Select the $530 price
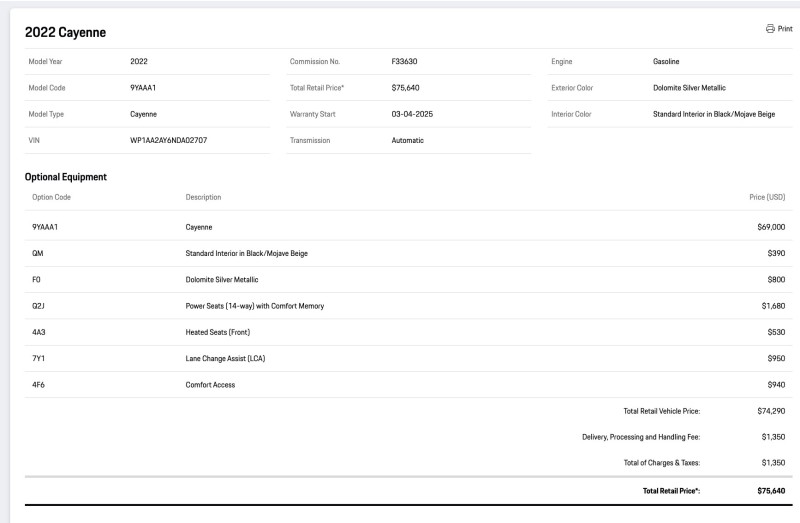Viewport: 800px width, 523px height. 776,332
